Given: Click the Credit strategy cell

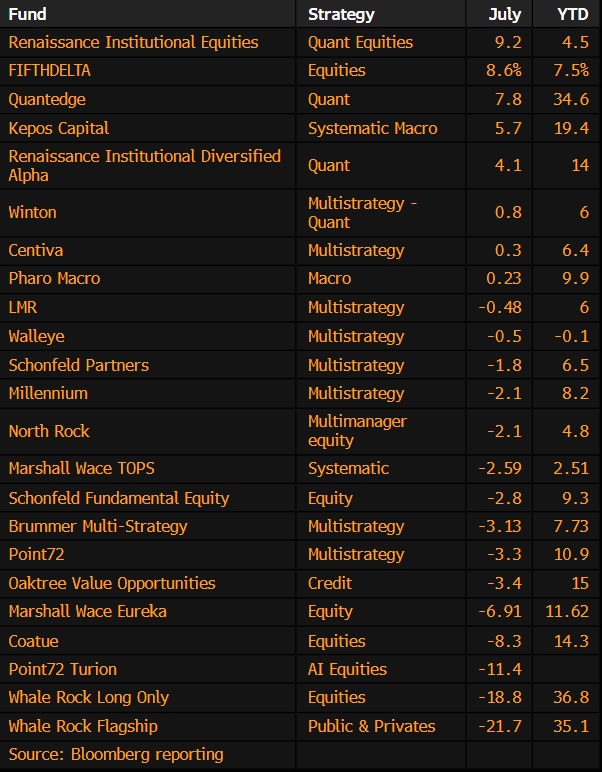Looking at the screenshot, I should pos(330,583).
